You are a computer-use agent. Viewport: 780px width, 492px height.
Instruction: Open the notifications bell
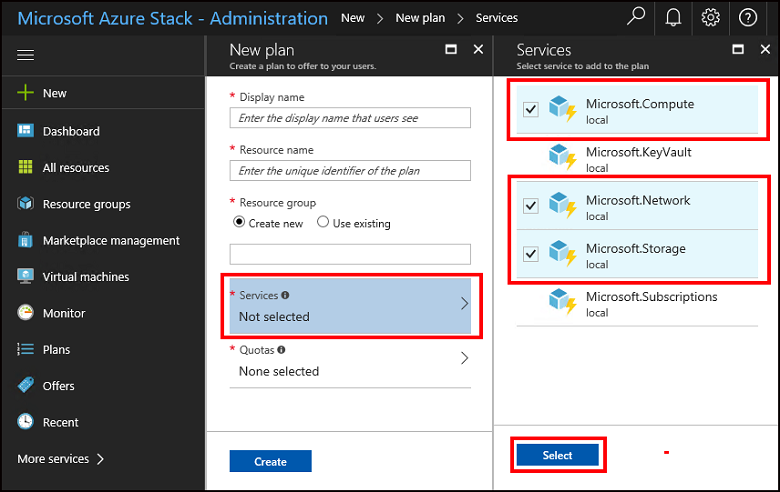coord(673,17)
